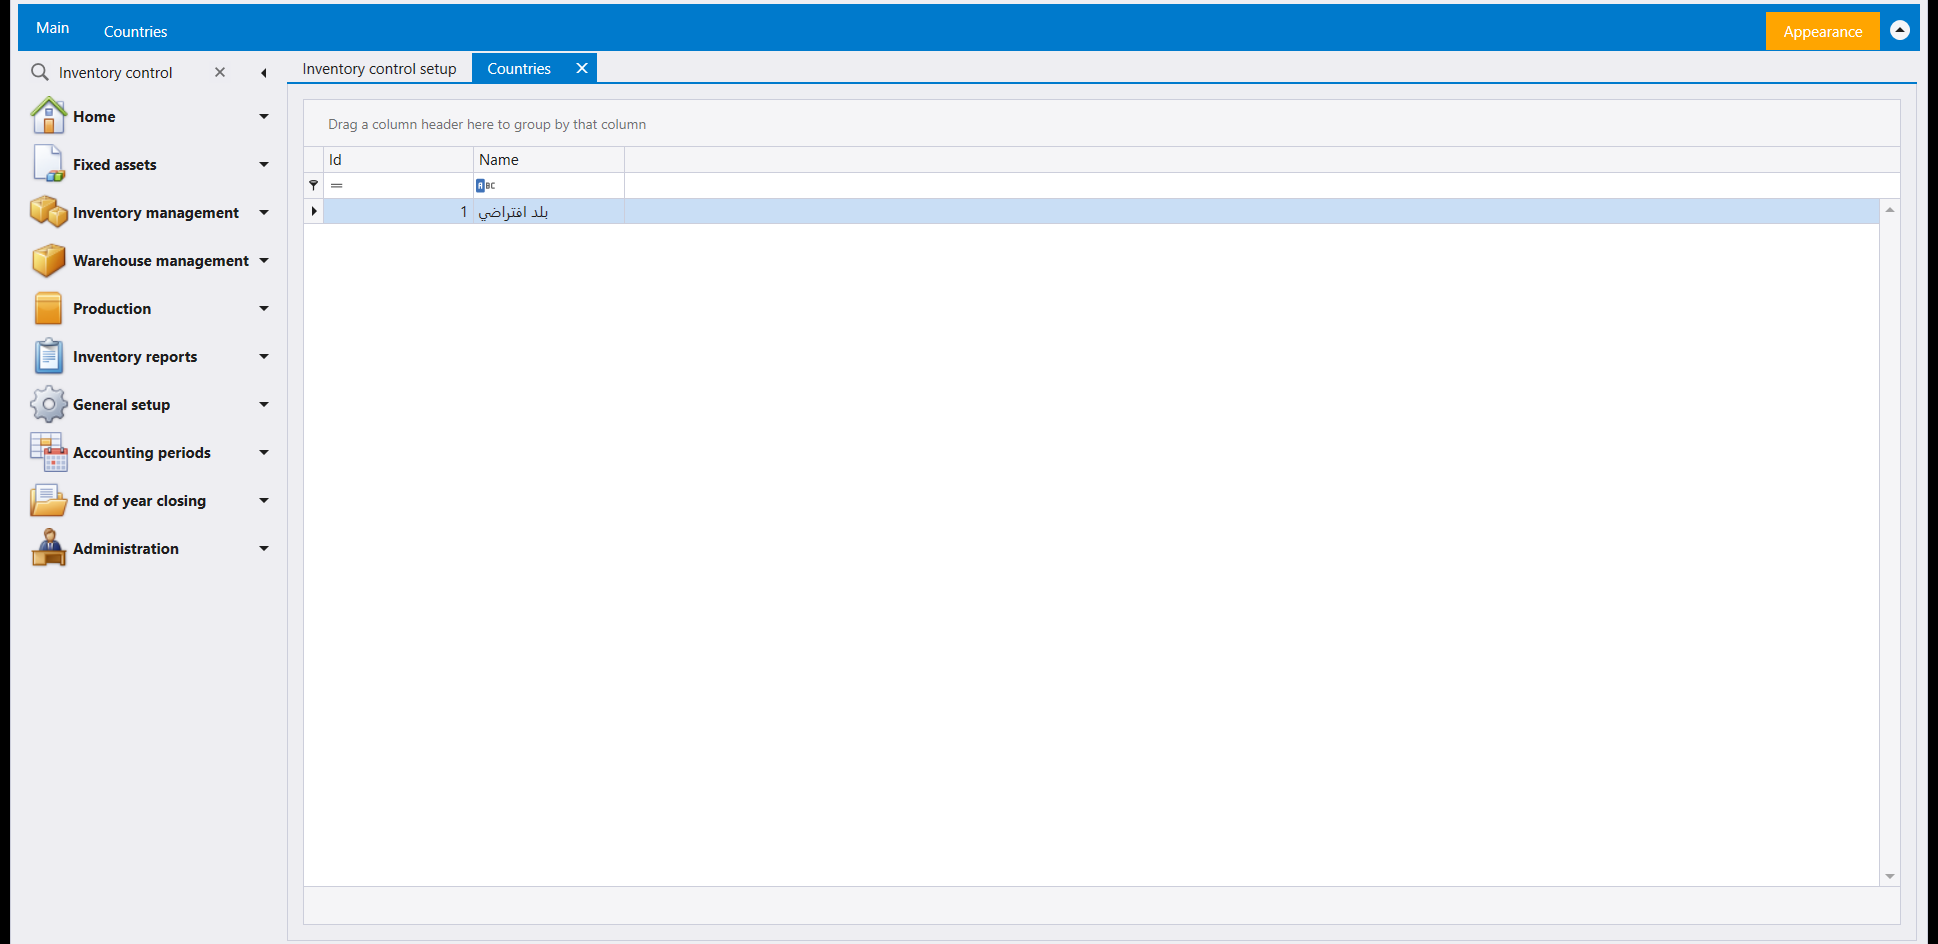Open the General setup gear icon

48,404
